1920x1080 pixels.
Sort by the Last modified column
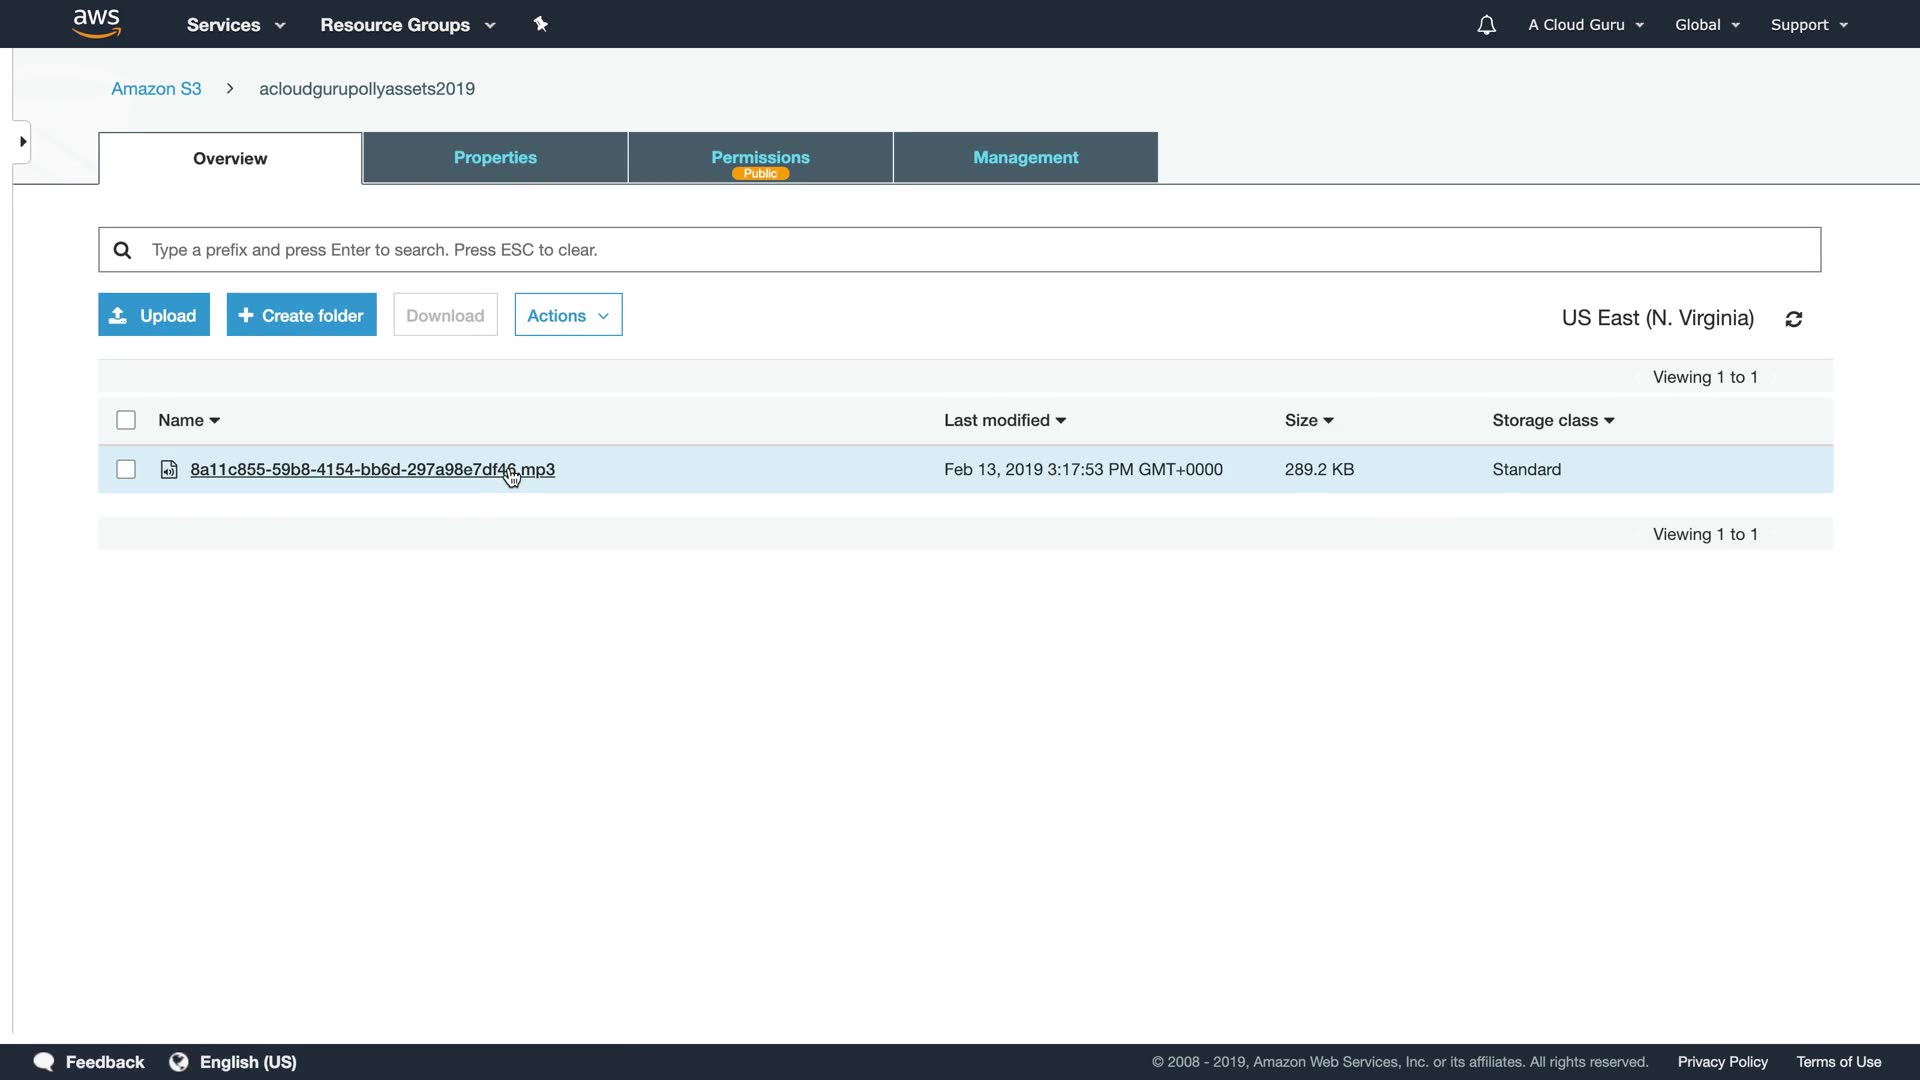1004,421
